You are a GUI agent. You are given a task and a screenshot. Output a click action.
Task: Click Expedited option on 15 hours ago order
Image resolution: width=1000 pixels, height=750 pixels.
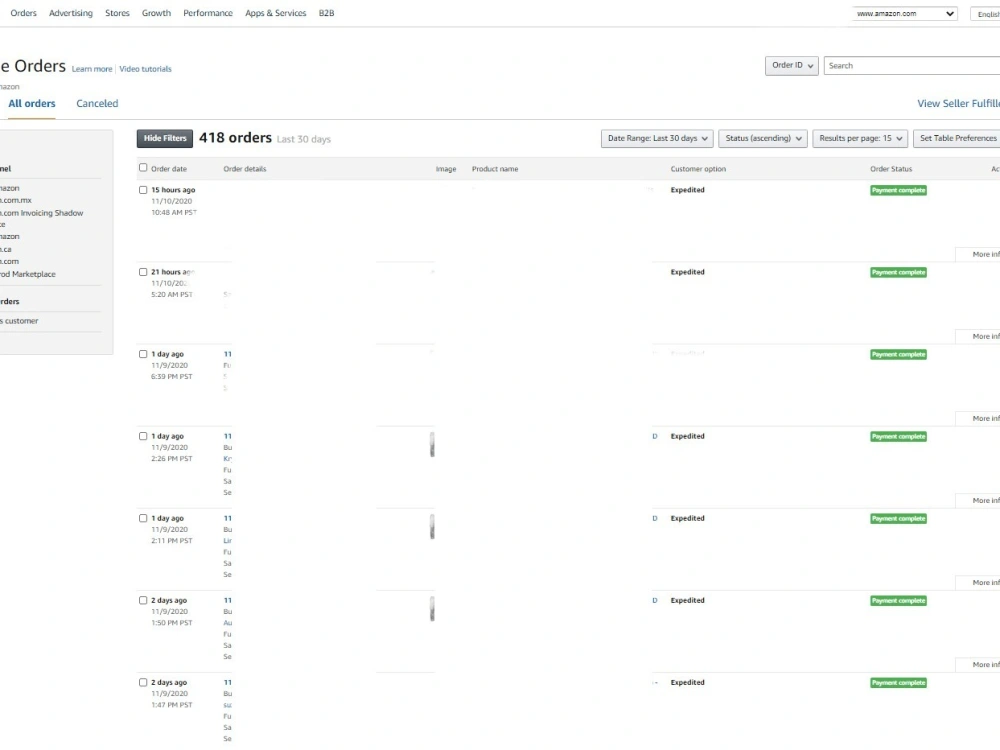click(x=688, y=190)
